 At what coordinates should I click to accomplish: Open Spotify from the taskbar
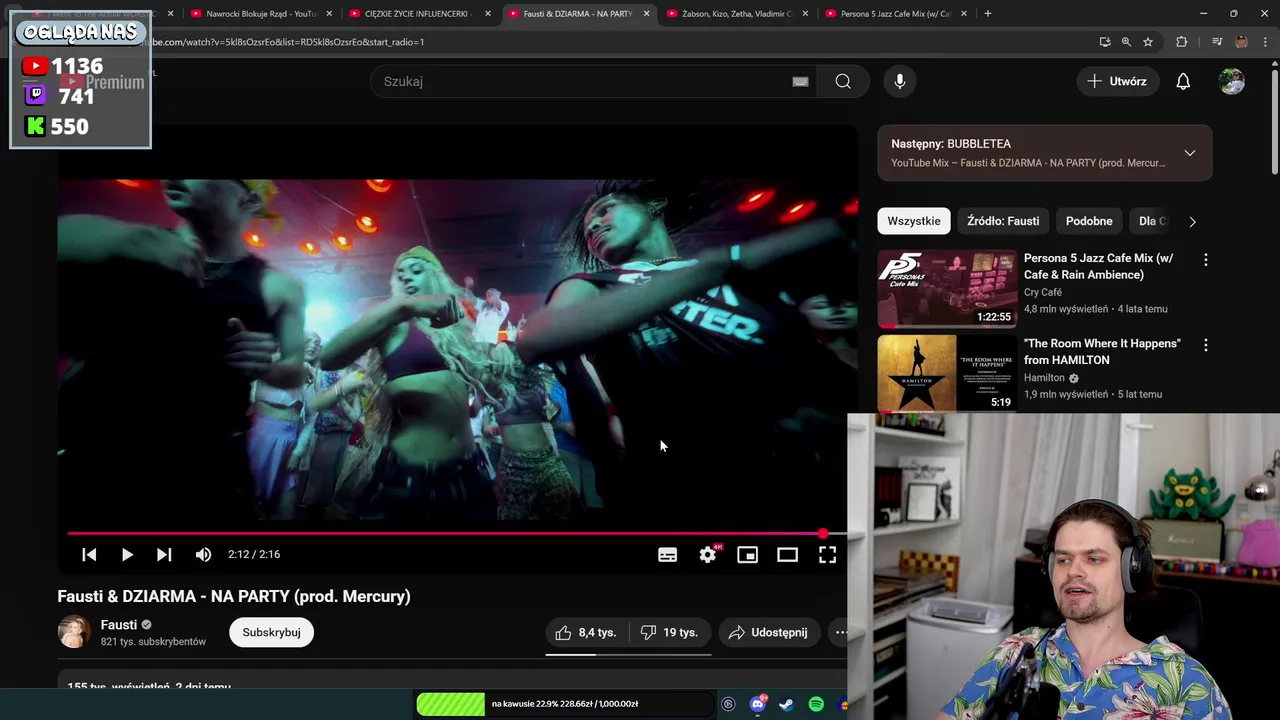(816, 704)
